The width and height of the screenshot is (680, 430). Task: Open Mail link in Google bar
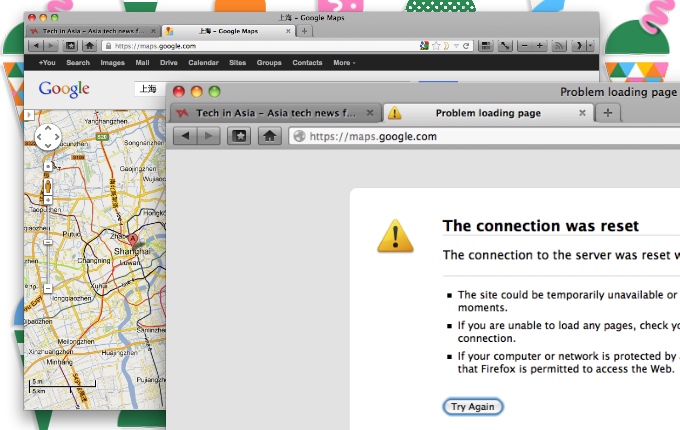[x=142, y=63]
